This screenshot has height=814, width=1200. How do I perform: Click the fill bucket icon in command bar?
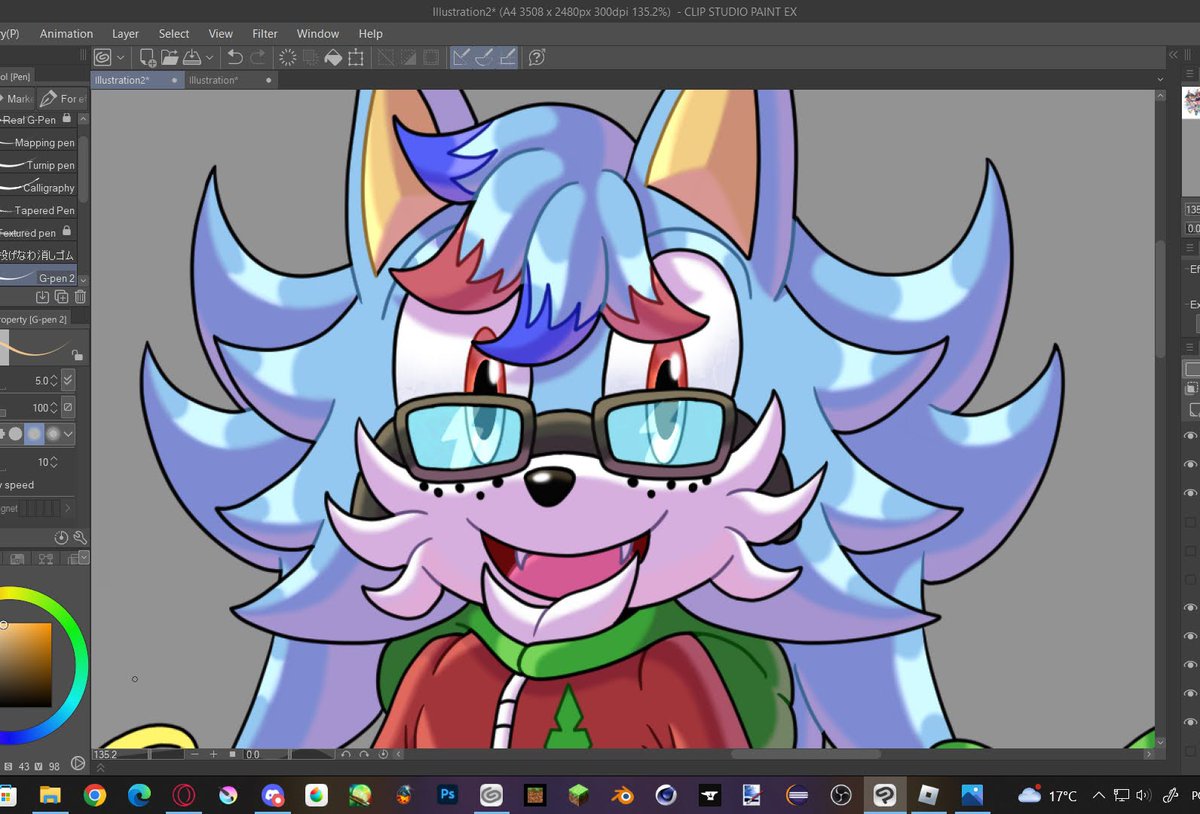pos(333,58)
